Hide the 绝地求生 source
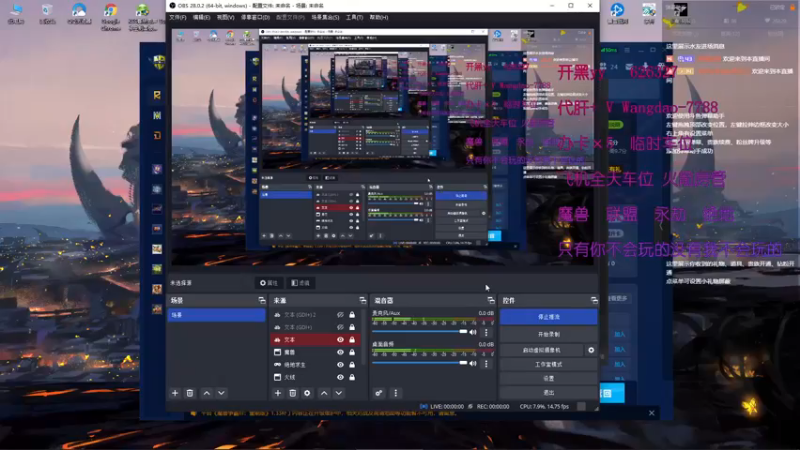The width and height of the screenshot is (800, 450). tap(340, 365)
